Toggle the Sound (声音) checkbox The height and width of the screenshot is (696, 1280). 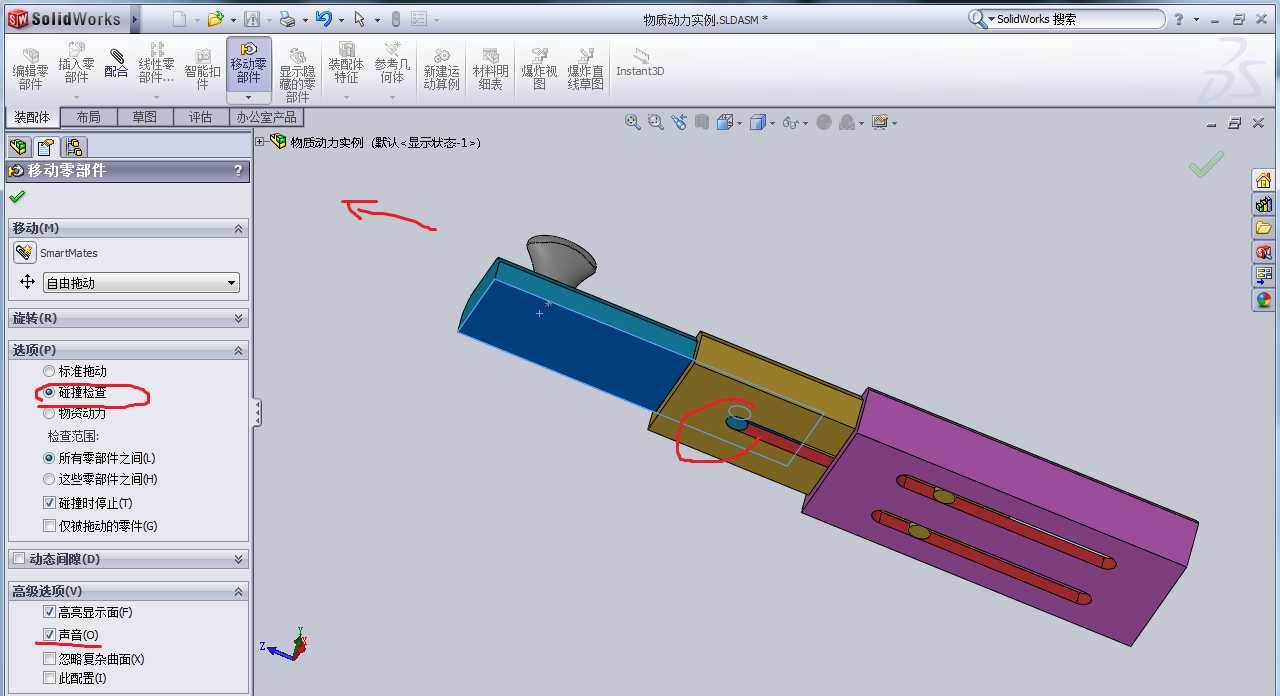coord(50,635)
